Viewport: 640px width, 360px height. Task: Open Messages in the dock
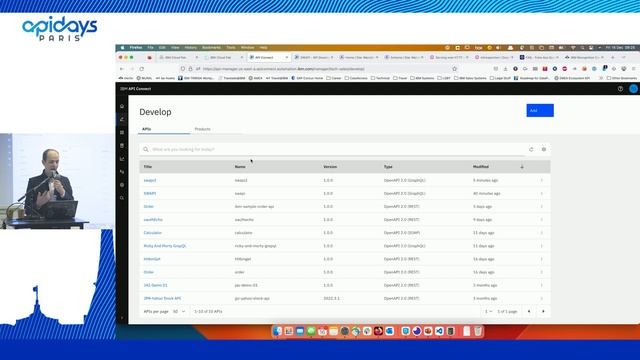[311, 331]
